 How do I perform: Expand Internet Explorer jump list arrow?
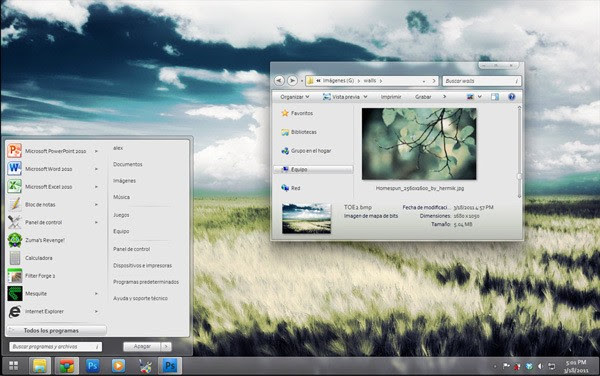pos(96,311)
